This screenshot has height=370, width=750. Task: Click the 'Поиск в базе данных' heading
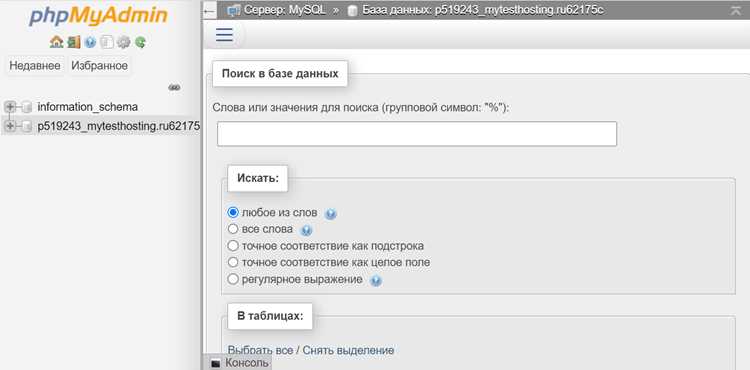pyautogui.click(x=280, y=74)
